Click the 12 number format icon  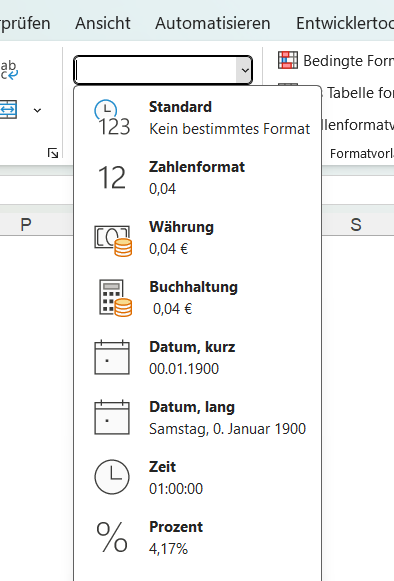click(112, 178)
